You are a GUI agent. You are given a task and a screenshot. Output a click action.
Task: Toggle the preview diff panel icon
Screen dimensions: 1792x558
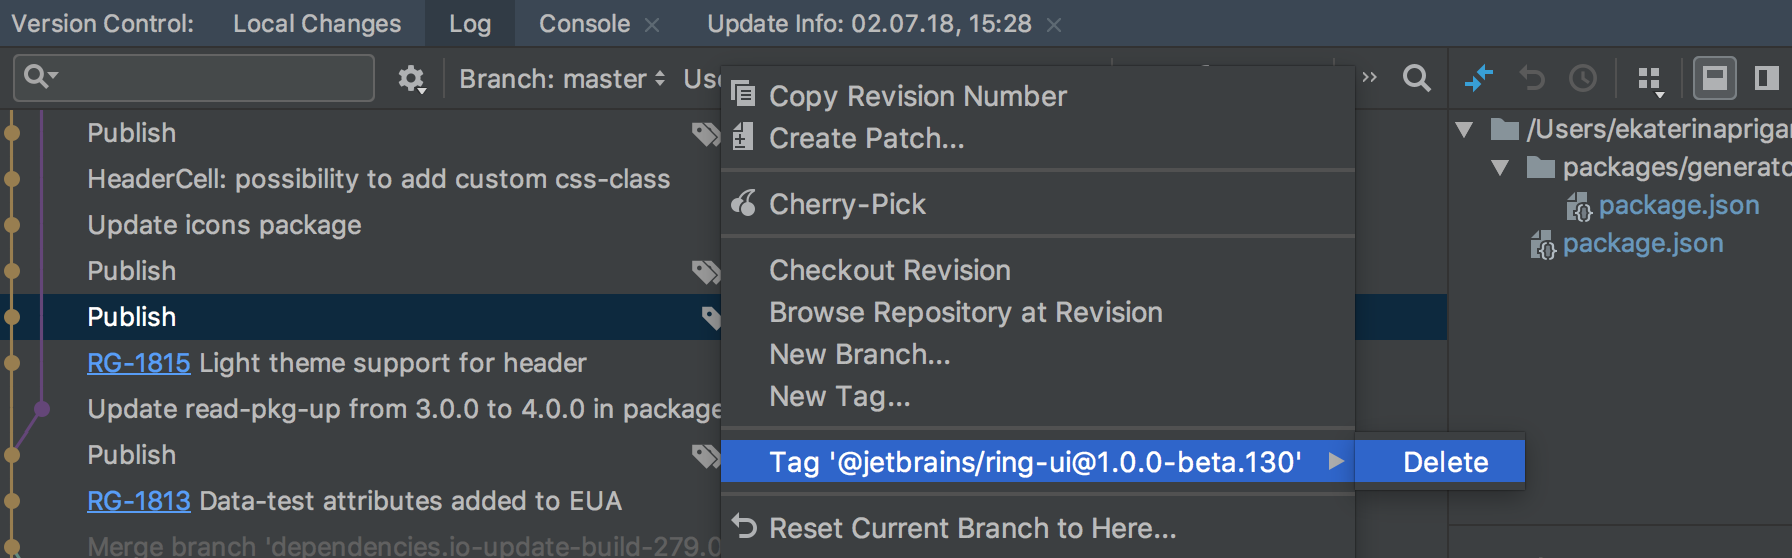1715,78
